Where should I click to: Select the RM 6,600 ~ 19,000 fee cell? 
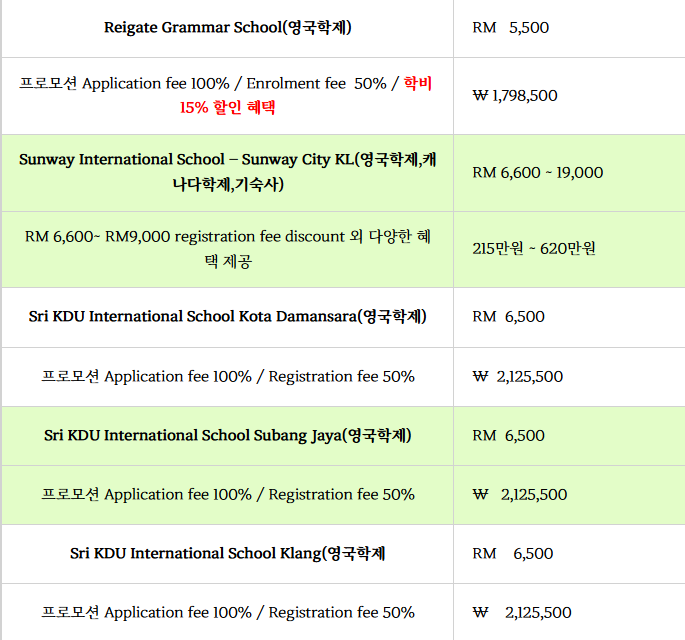pos(537,172)
